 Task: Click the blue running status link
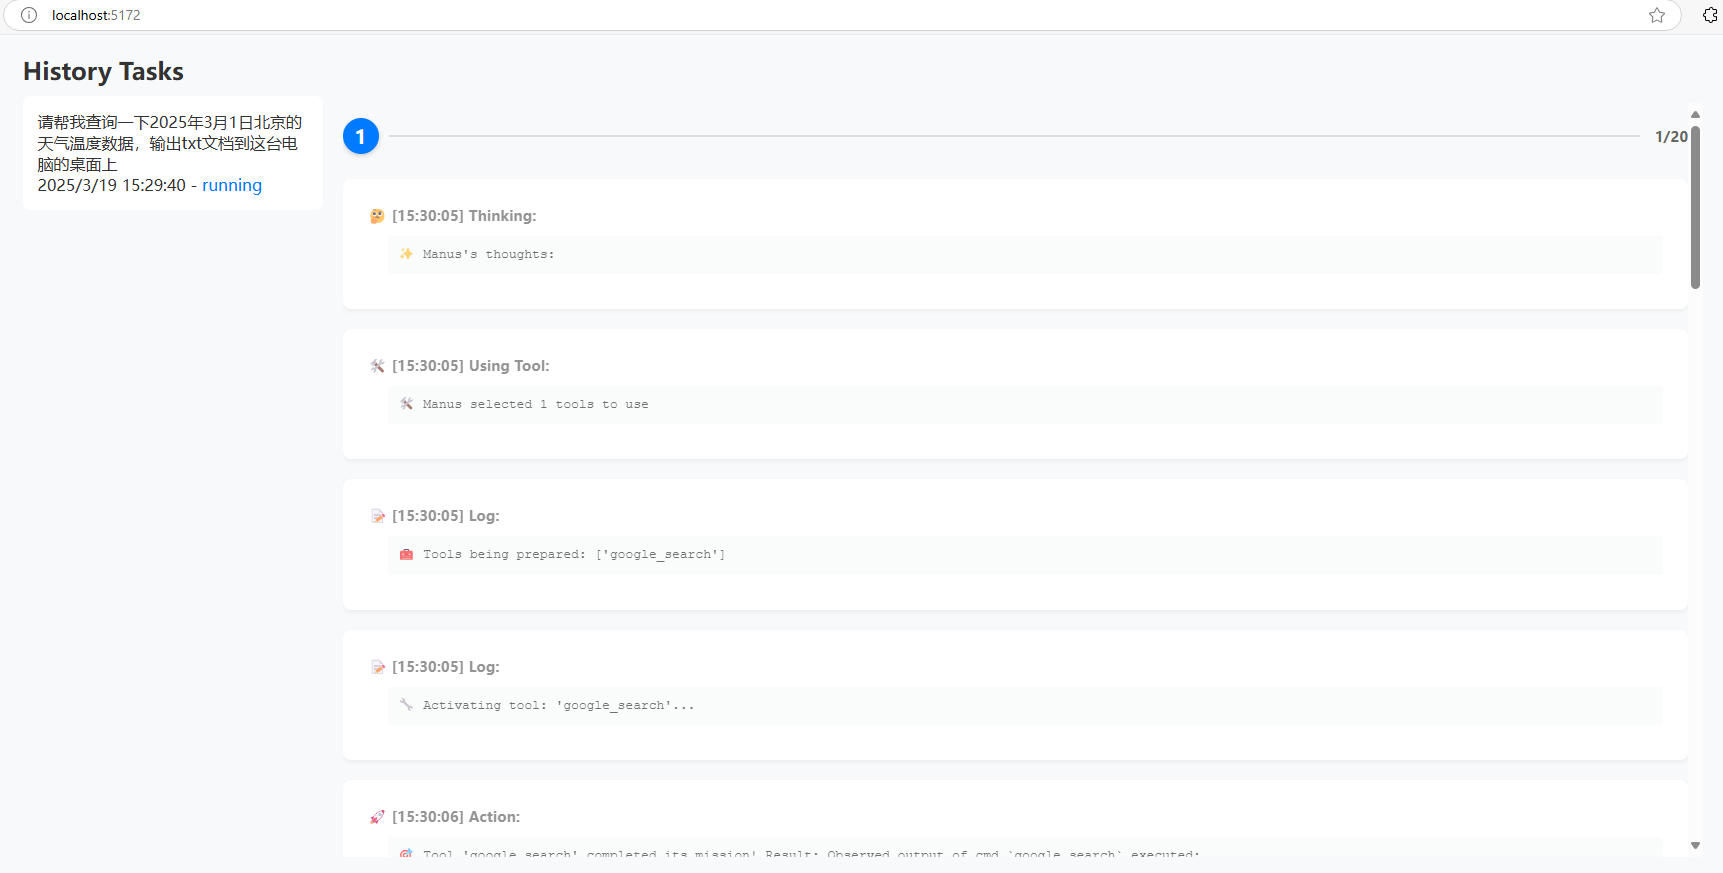click(232, 185)
